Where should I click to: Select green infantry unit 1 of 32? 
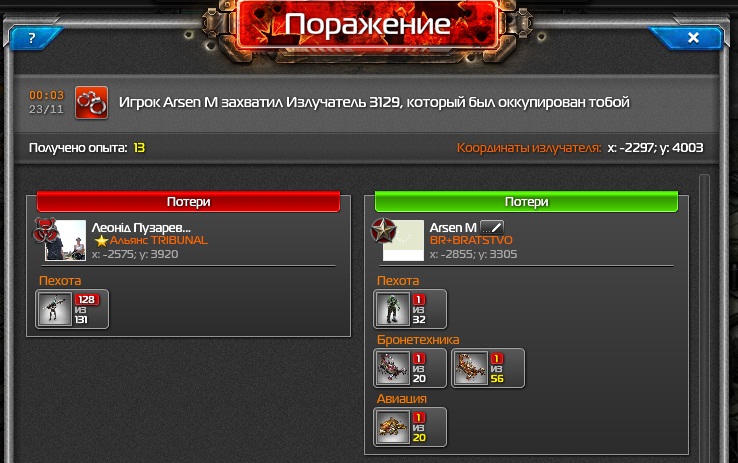click(x=410, y=309)
